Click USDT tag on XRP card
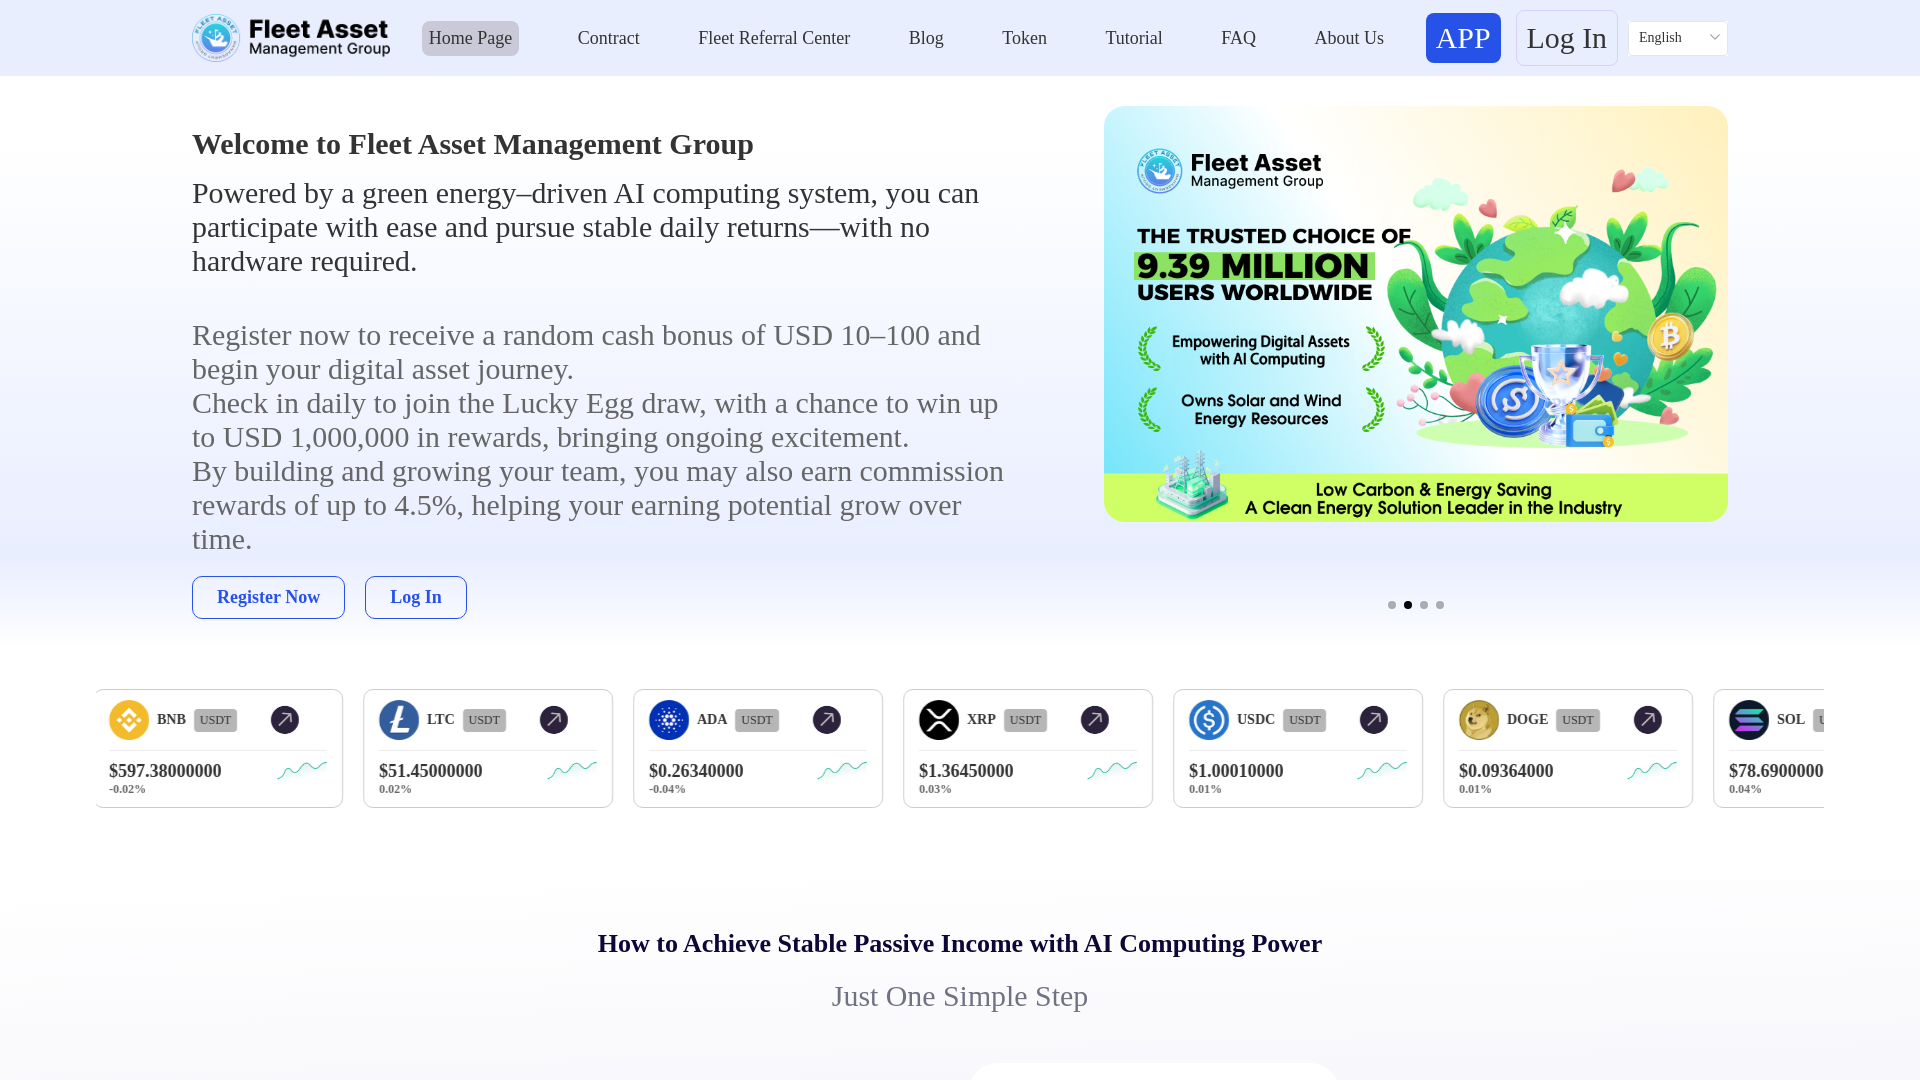This screenshot has width=1920, height=1080. [1025, 720]
